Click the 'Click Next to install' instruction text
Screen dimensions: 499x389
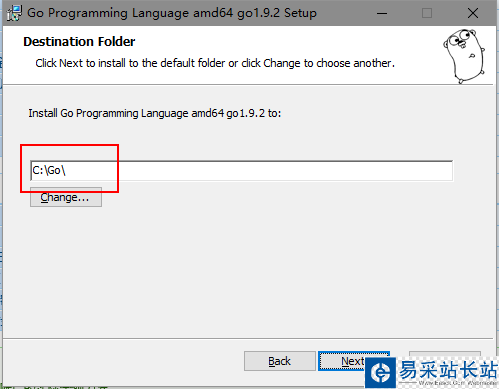215,63
